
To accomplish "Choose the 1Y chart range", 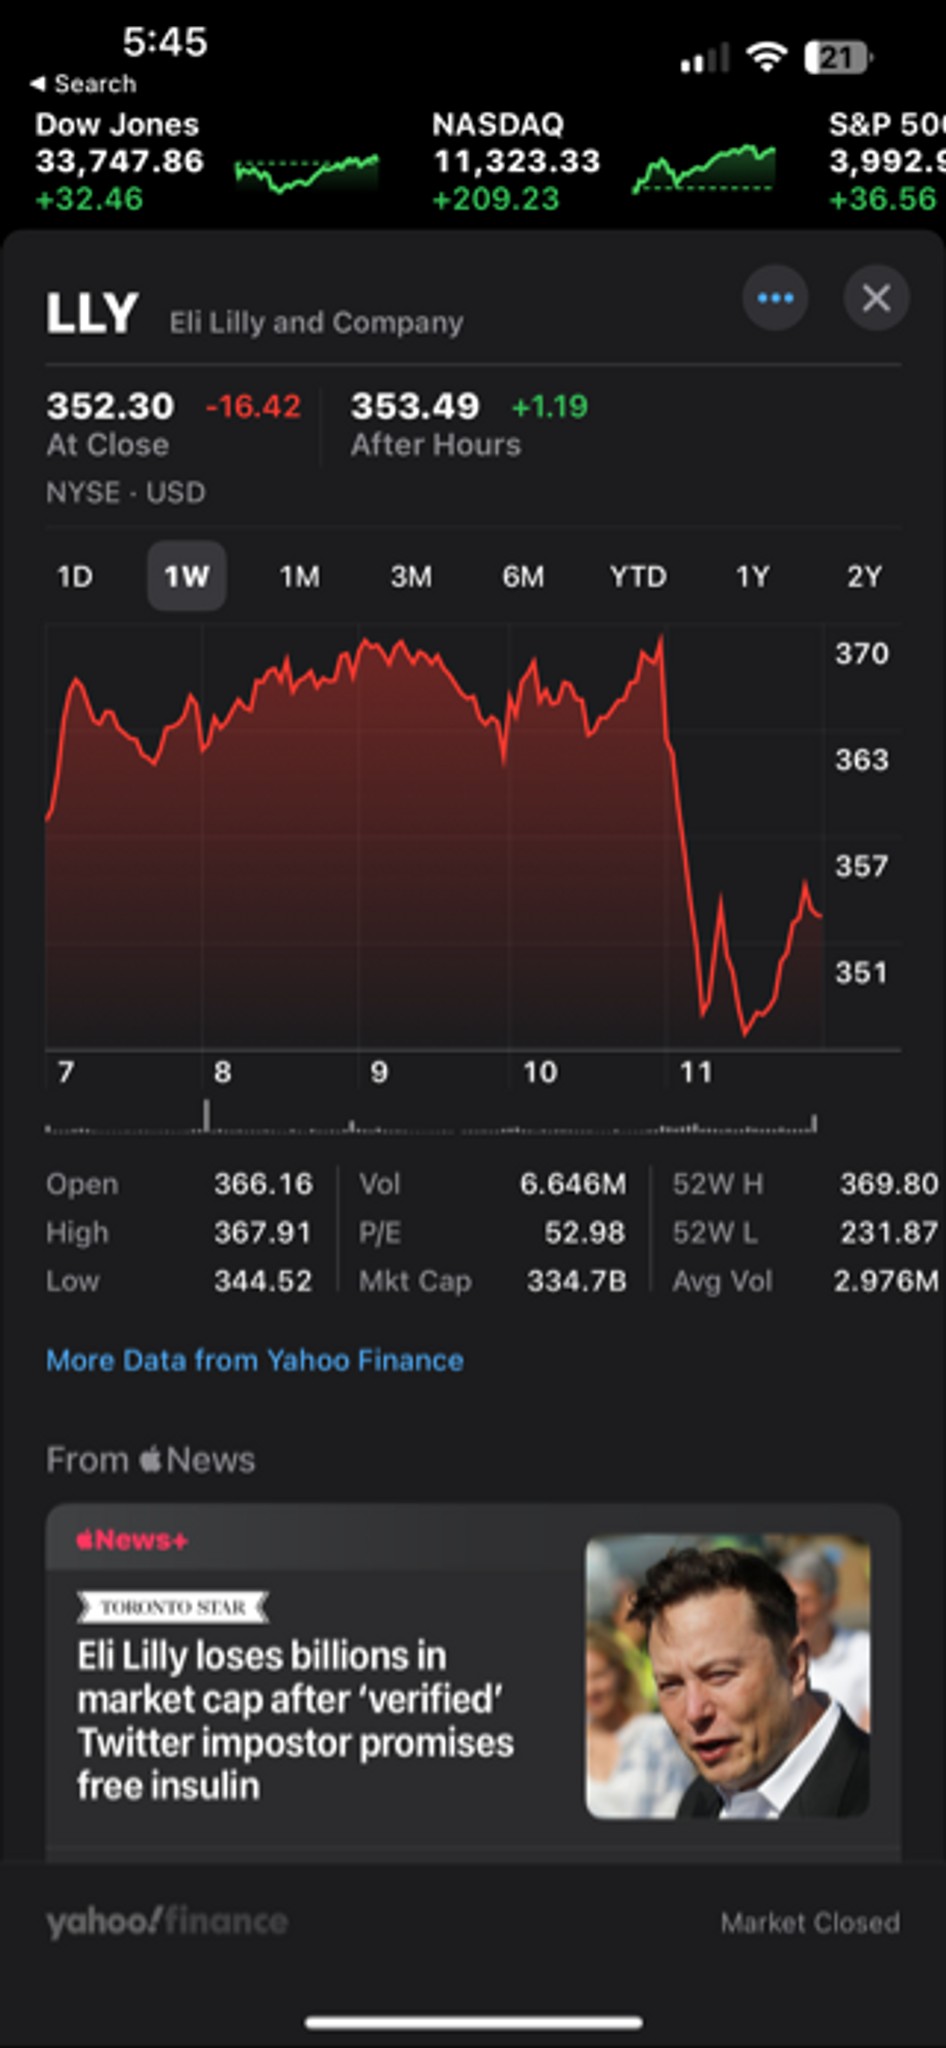I will pos(752,577).
